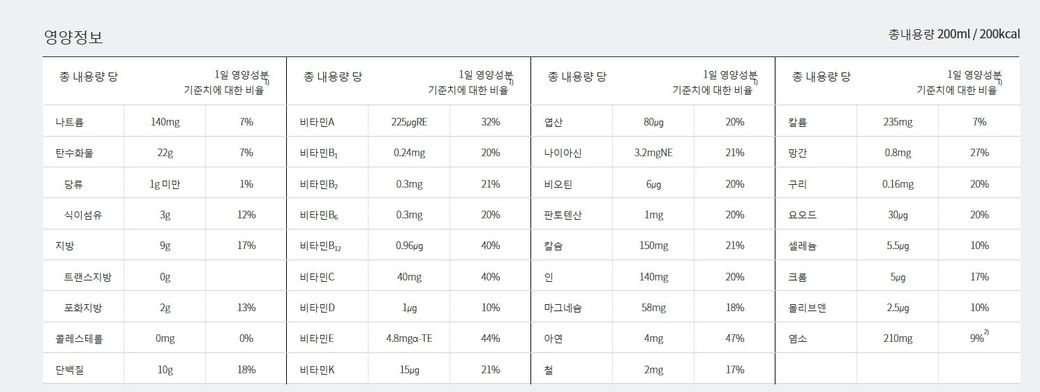Click the 나트륨 row label
Screen dimensions: 1040x392
70,122
